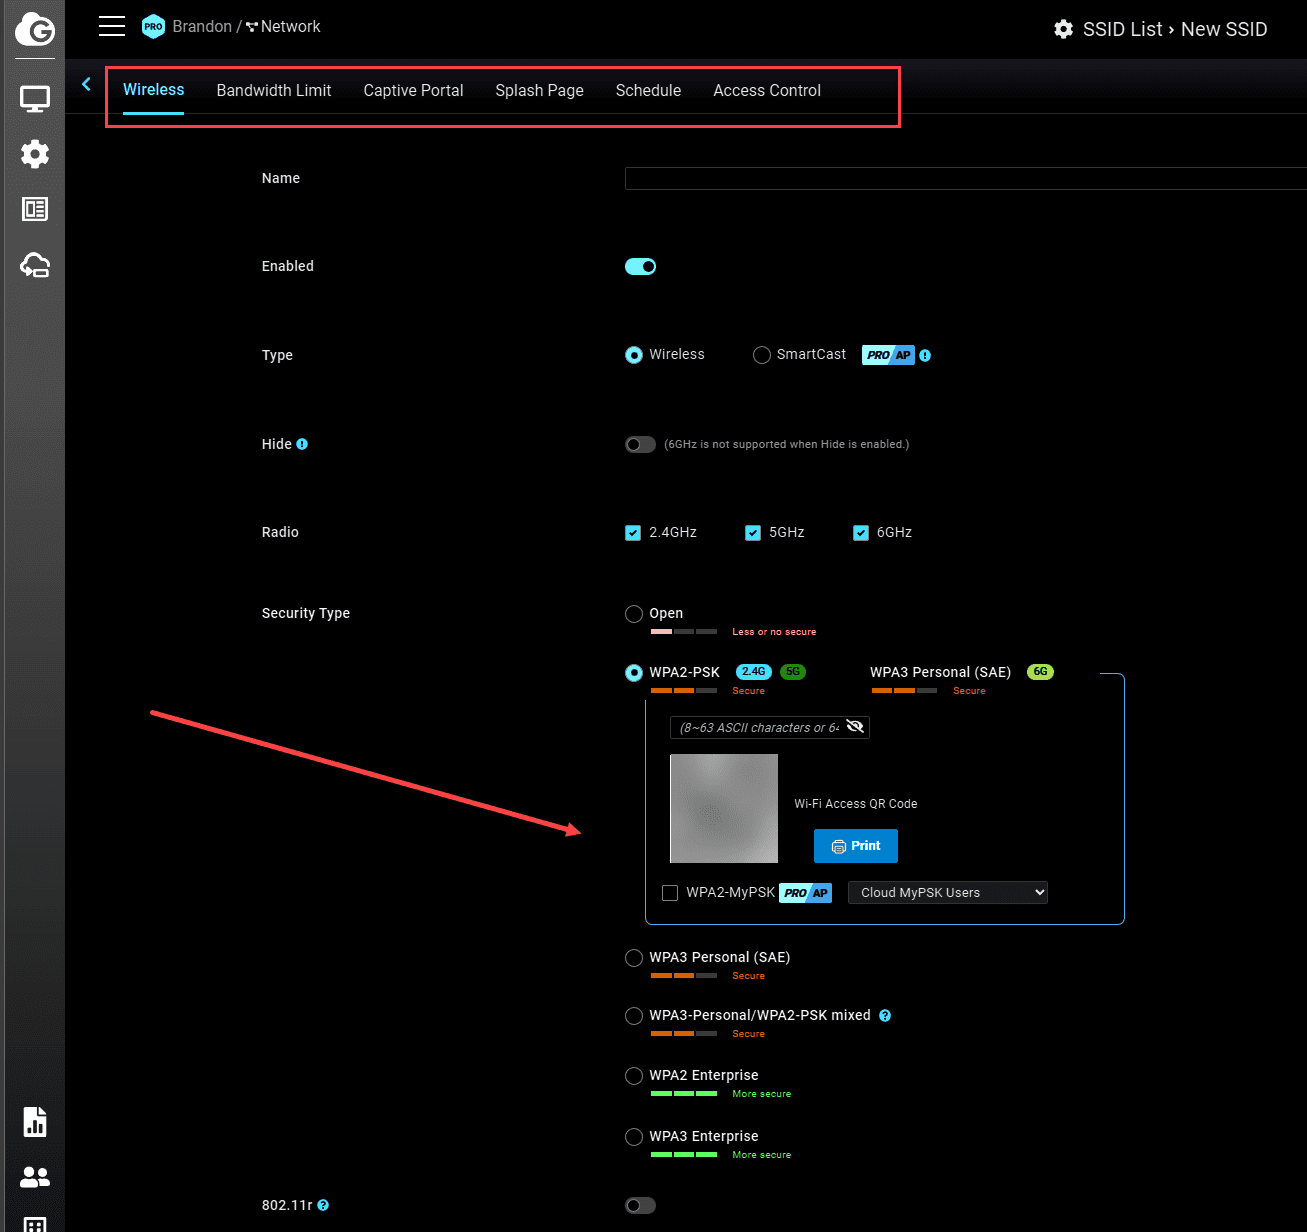Open the Access Control tab
This screenshot has height=1232, width=1307.
767,91
